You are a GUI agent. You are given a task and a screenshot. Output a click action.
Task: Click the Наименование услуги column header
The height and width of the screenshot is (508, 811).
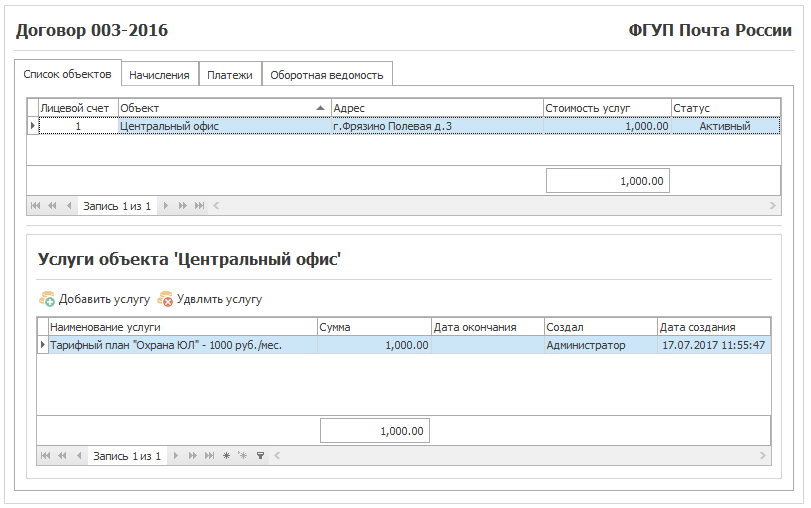183,327
